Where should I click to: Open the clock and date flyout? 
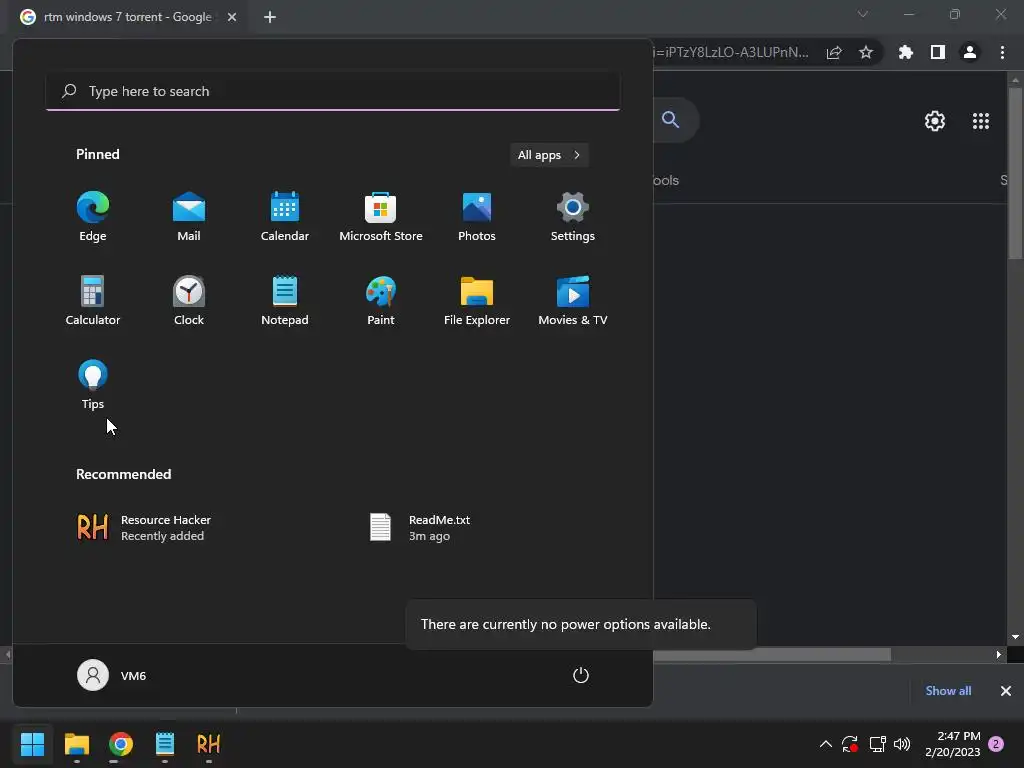point(952,744)
